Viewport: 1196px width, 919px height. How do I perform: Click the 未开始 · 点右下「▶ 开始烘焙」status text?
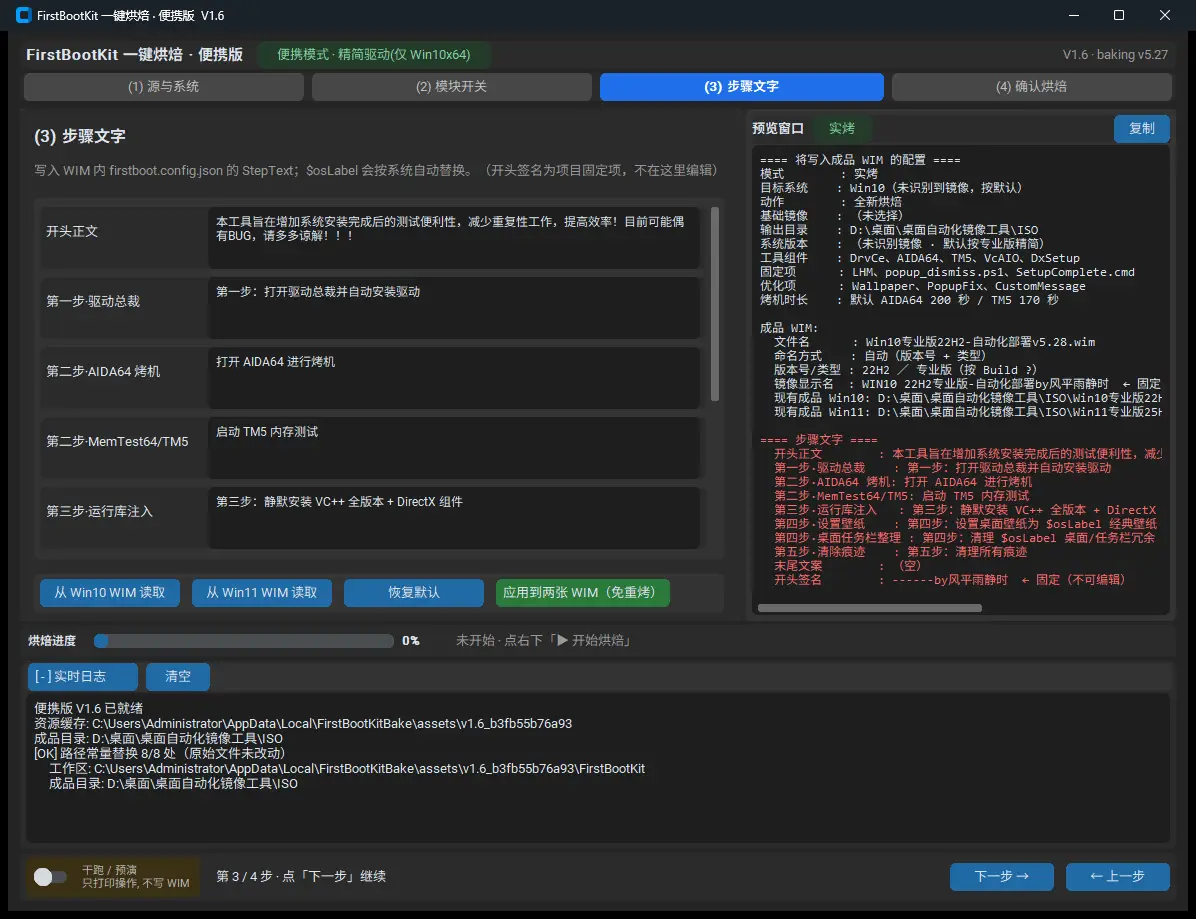[x=545, y=641]
